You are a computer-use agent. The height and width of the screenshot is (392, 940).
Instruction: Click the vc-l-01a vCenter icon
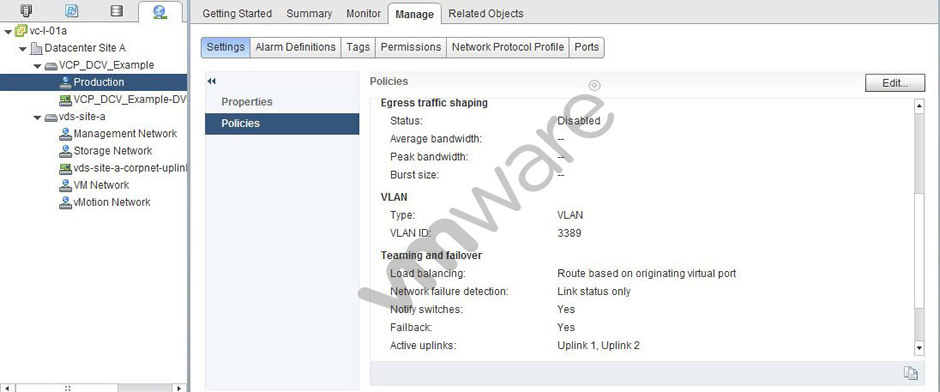click(20, 31)
